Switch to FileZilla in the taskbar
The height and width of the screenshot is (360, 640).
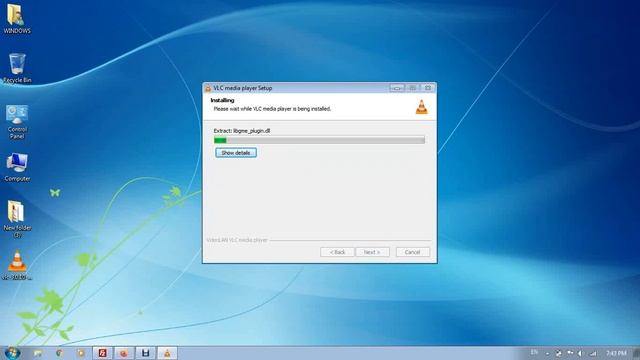point(102,353)
